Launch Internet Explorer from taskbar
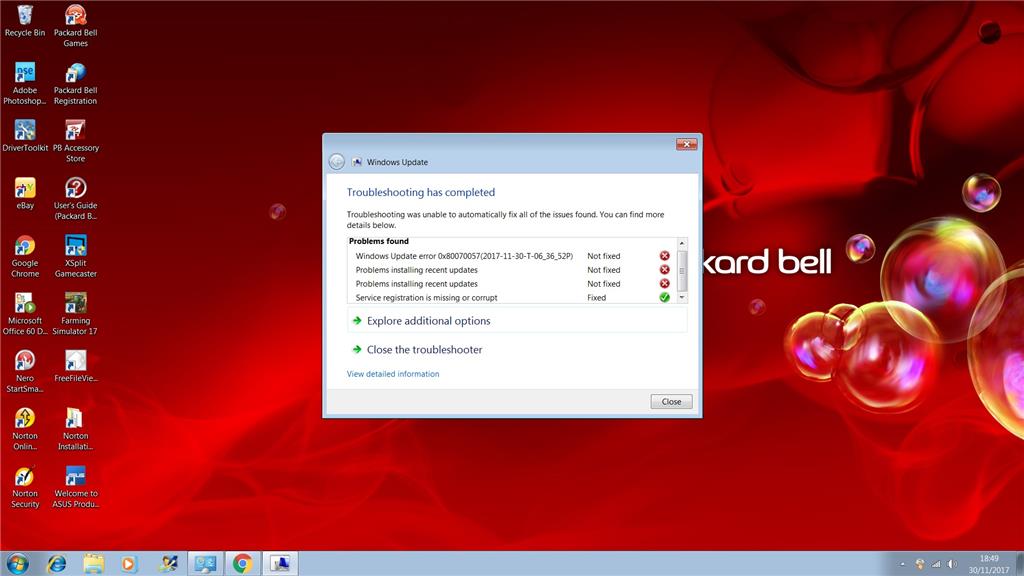 click(x=57, y=563)
